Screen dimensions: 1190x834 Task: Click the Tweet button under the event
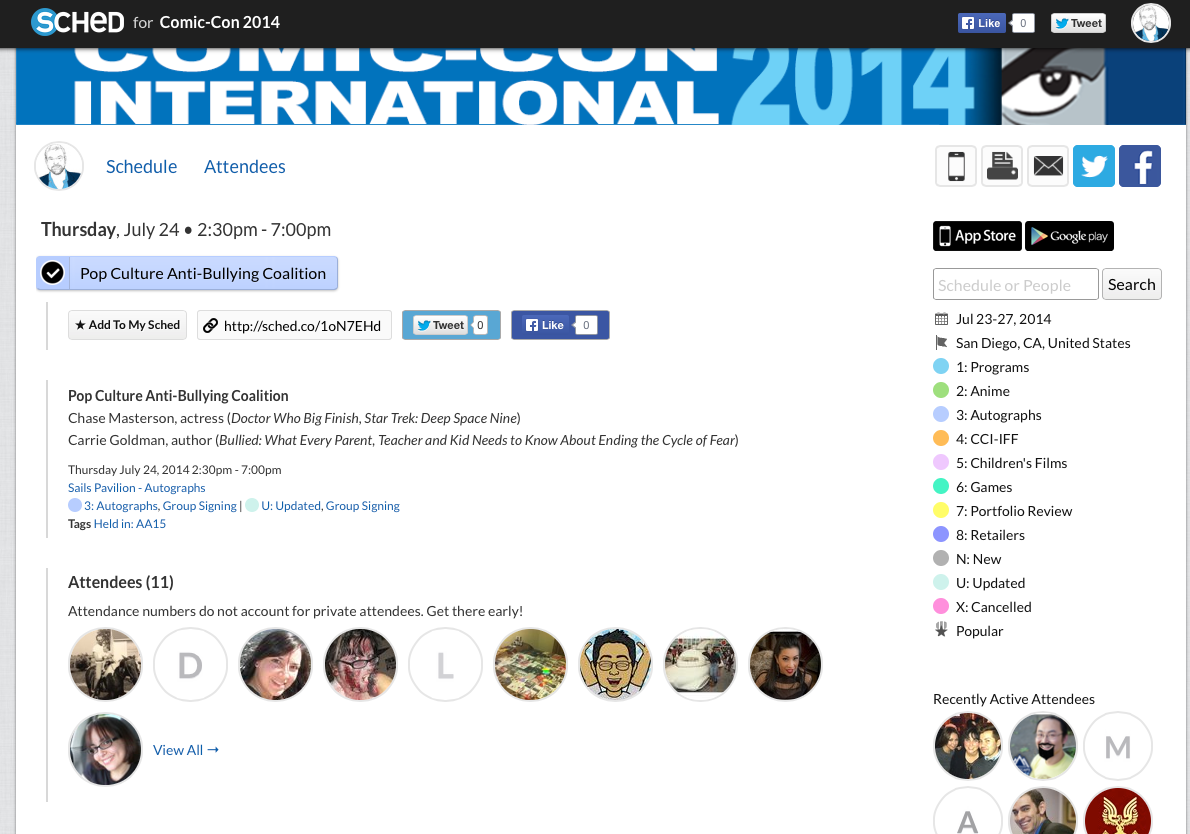click(x=452, y=325)
